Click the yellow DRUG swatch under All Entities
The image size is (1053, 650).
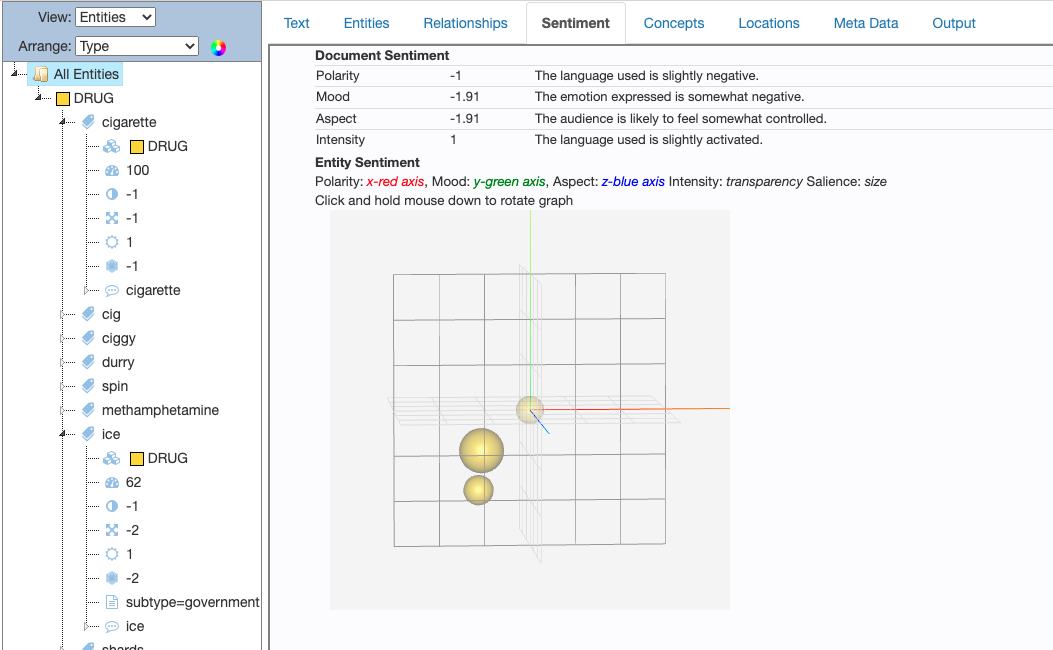point(62,98)
